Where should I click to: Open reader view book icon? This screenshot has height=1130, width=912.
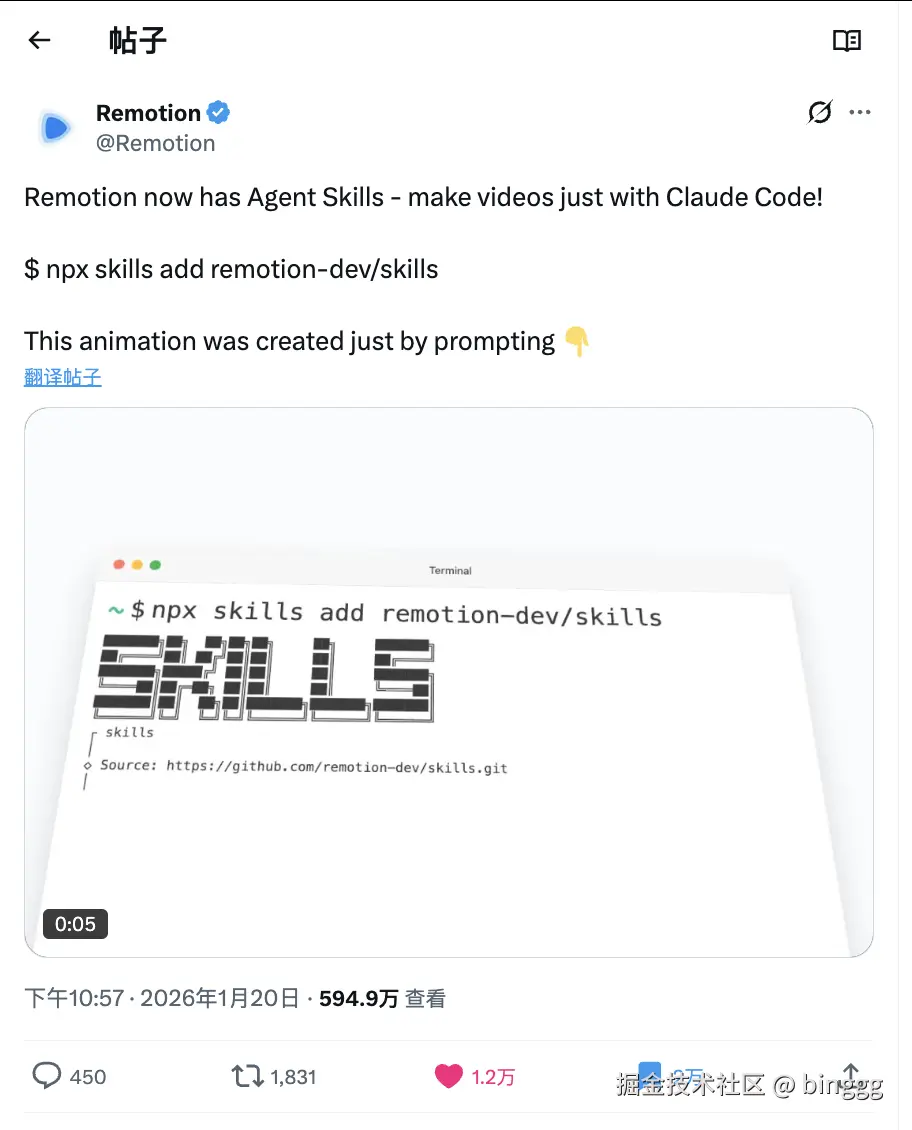(846, 40)
